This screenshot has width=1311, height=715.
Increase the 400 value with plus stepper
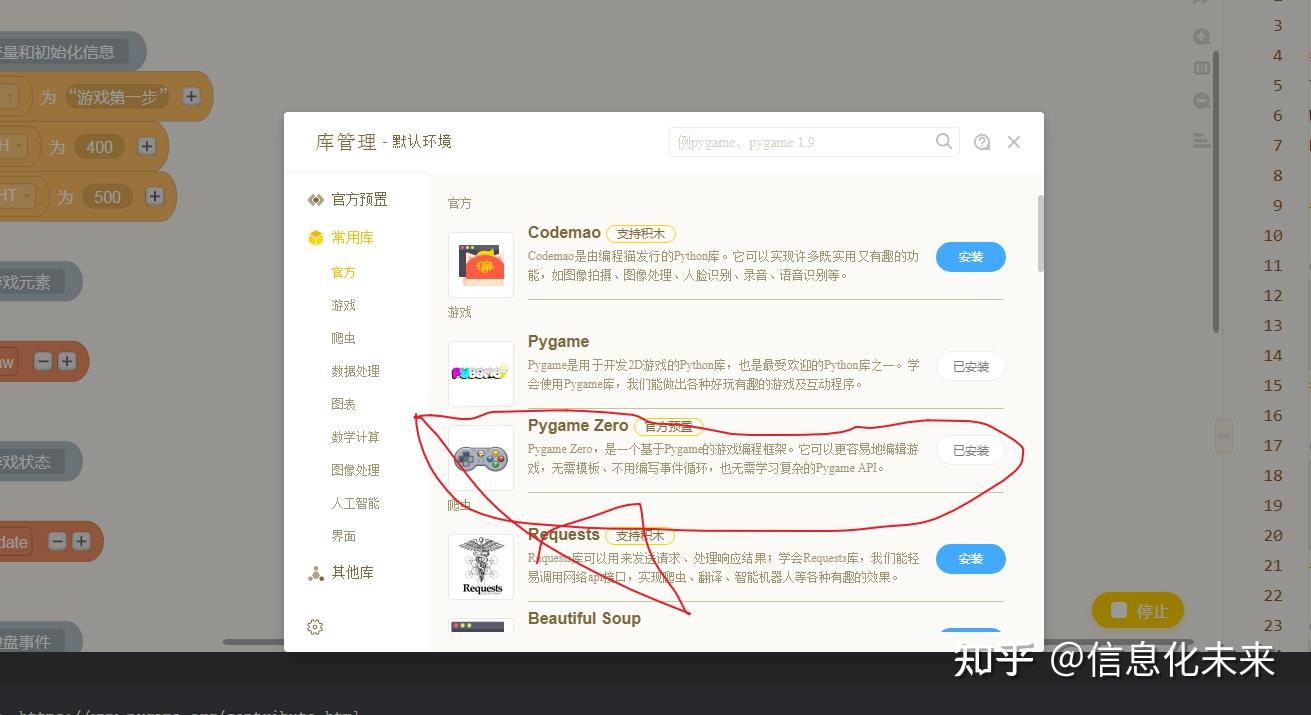click(x=146, y=145)
